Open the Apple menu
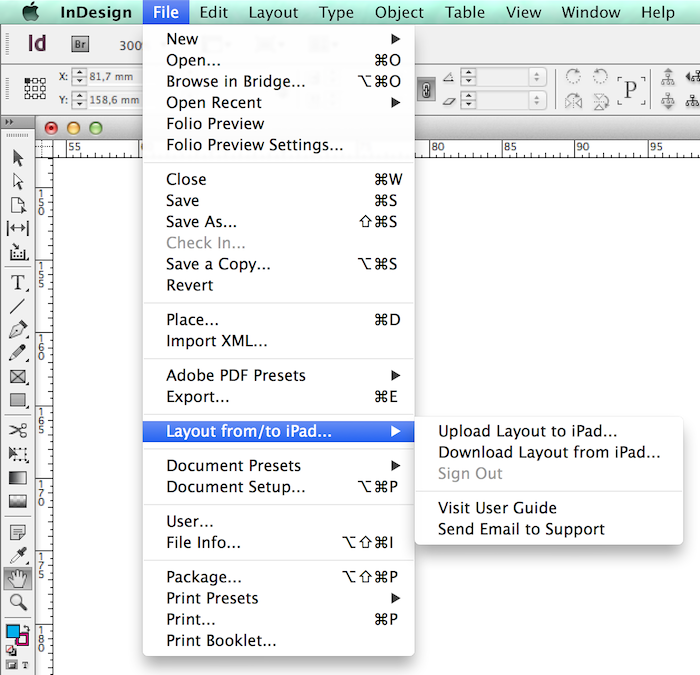 tap(30, 12)
